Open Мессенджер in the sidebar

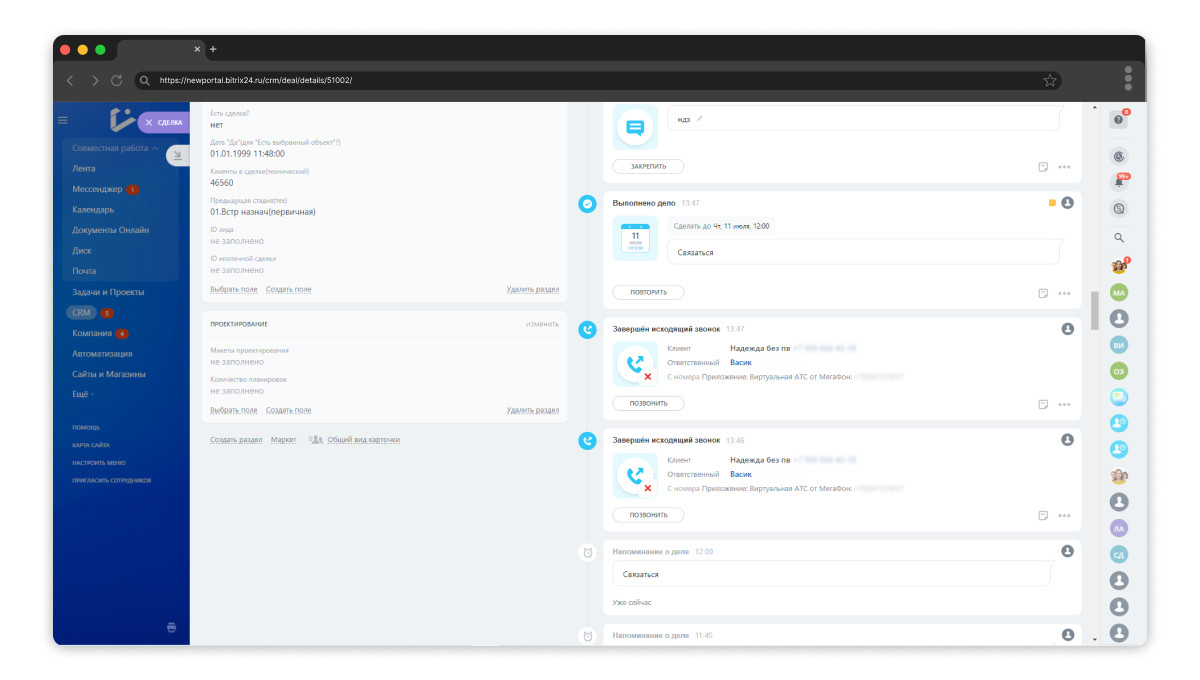(97, 189)
